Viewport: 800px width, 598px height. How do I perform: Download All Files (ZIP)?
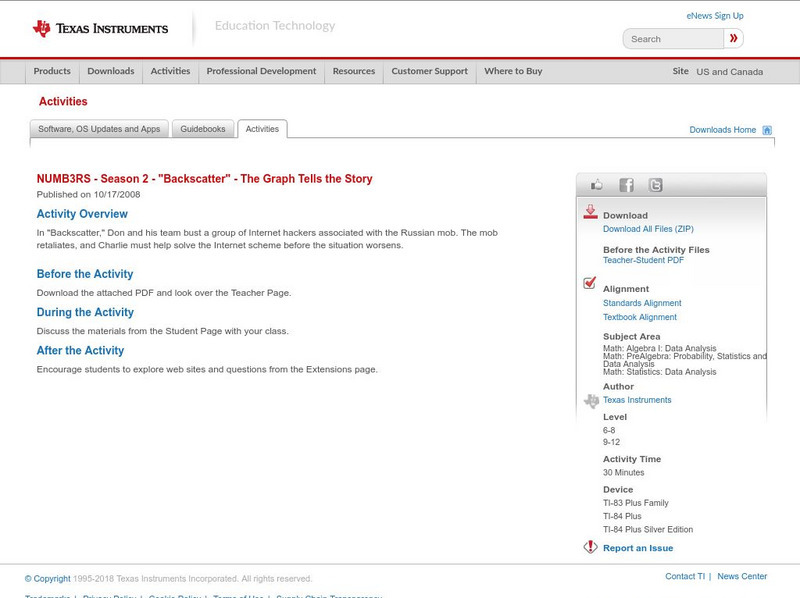click(x=648, y=229)
